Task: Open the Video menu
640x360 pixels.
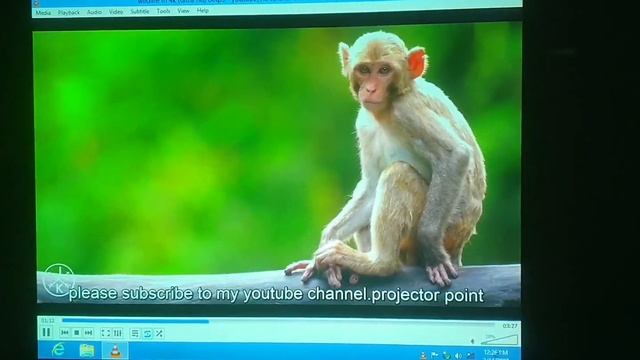Action: coord(116,12)
